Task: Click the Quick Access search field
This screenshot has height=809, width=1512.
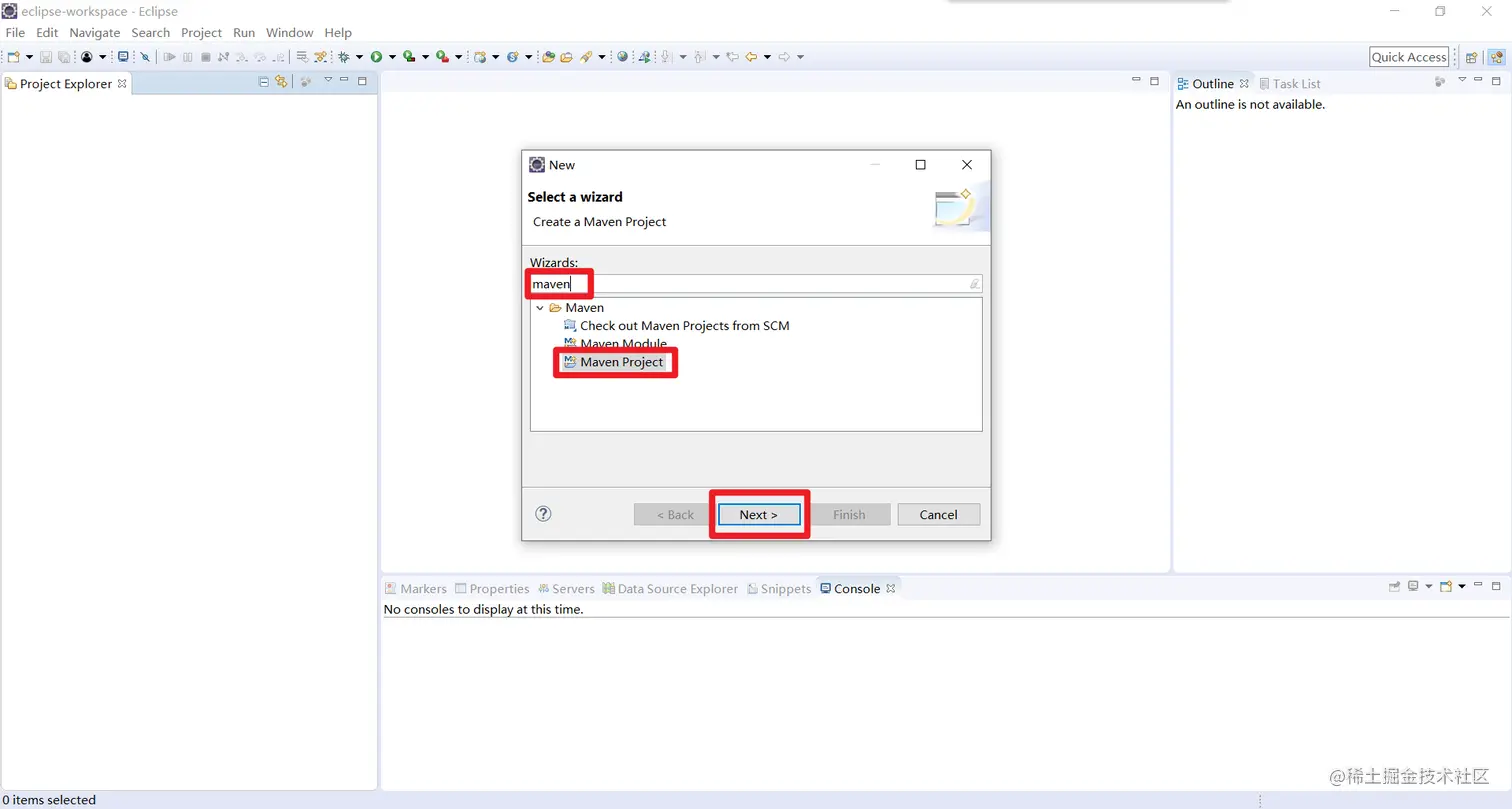Action: (x=1409, y=57)
